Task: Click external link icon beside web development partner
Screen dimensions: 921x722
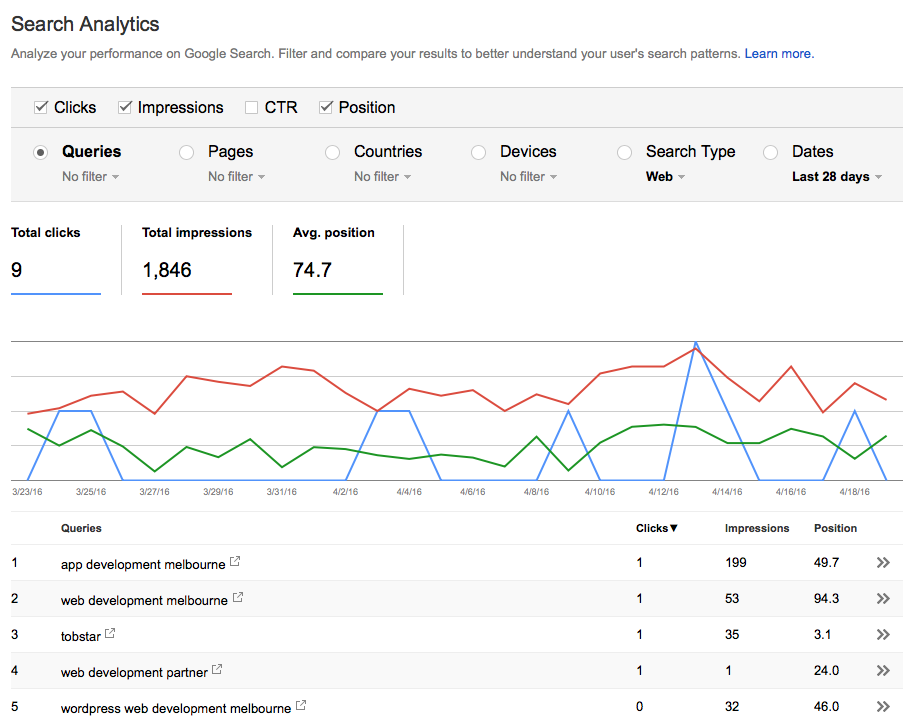Action: click(215, 668)
